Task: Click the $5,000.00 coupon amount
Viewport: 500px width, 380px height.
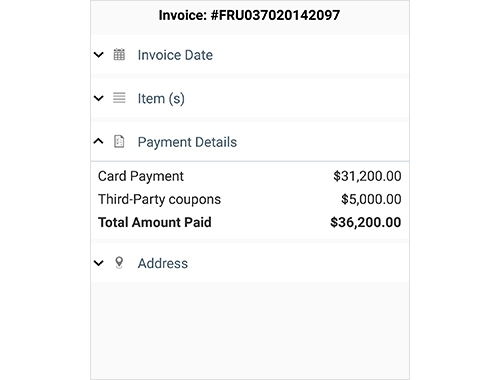Action: [371, 199]
